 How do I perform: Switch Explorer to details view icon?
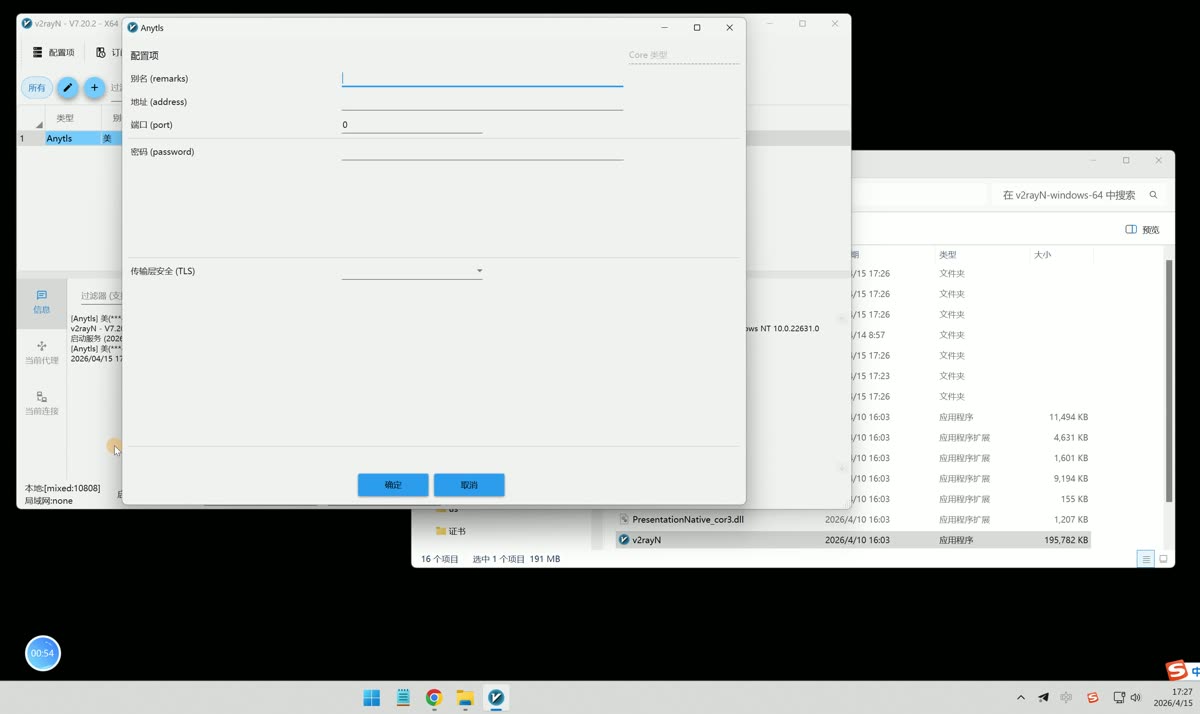click(1146, 559)
